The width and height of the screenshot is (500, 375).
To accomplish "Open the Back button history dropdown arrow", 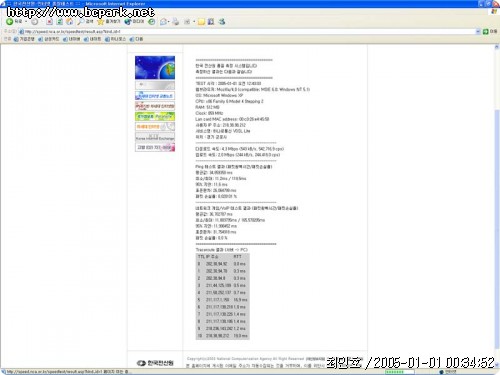I will coord(26,22).
